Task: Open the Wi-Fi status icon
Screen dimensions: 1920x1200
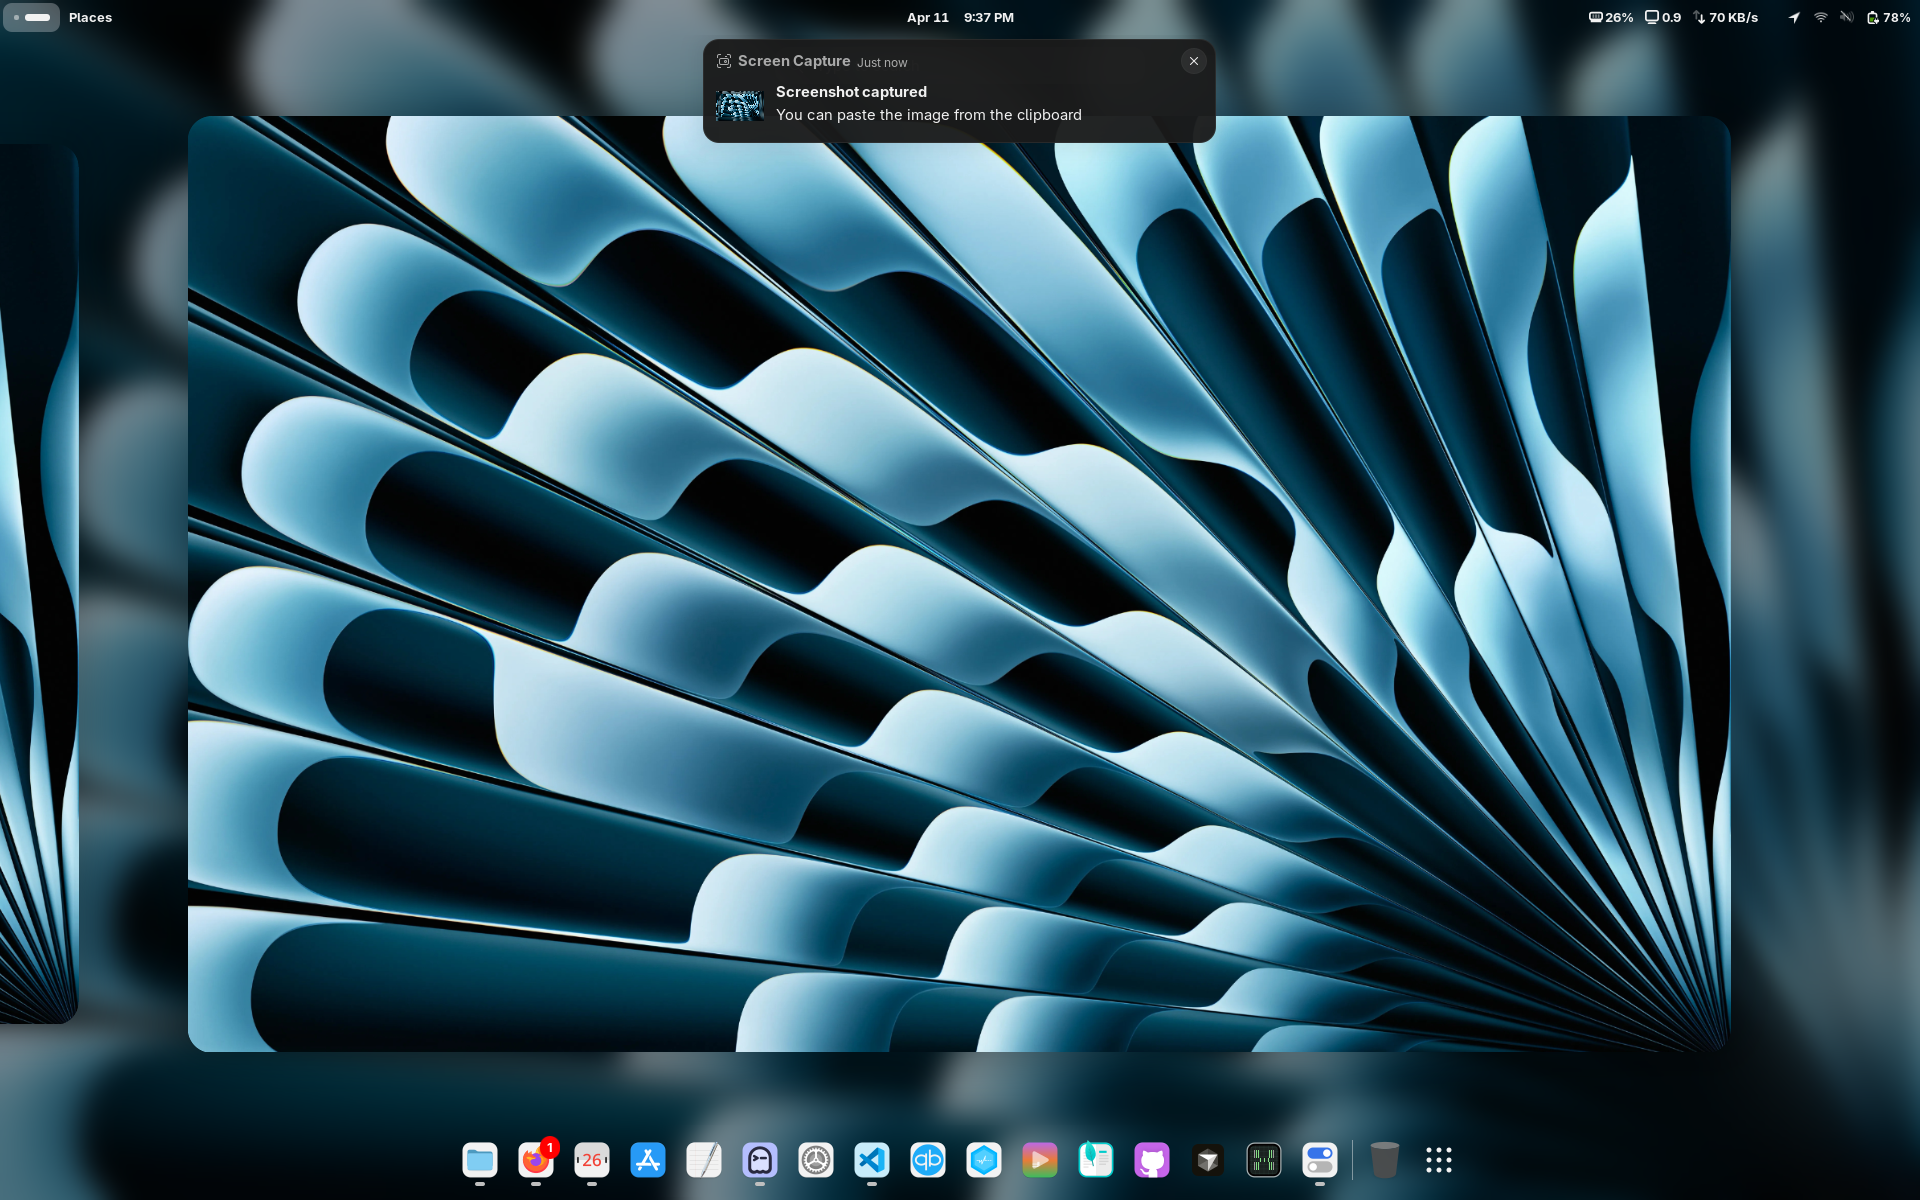Action: click(1821, 17)
